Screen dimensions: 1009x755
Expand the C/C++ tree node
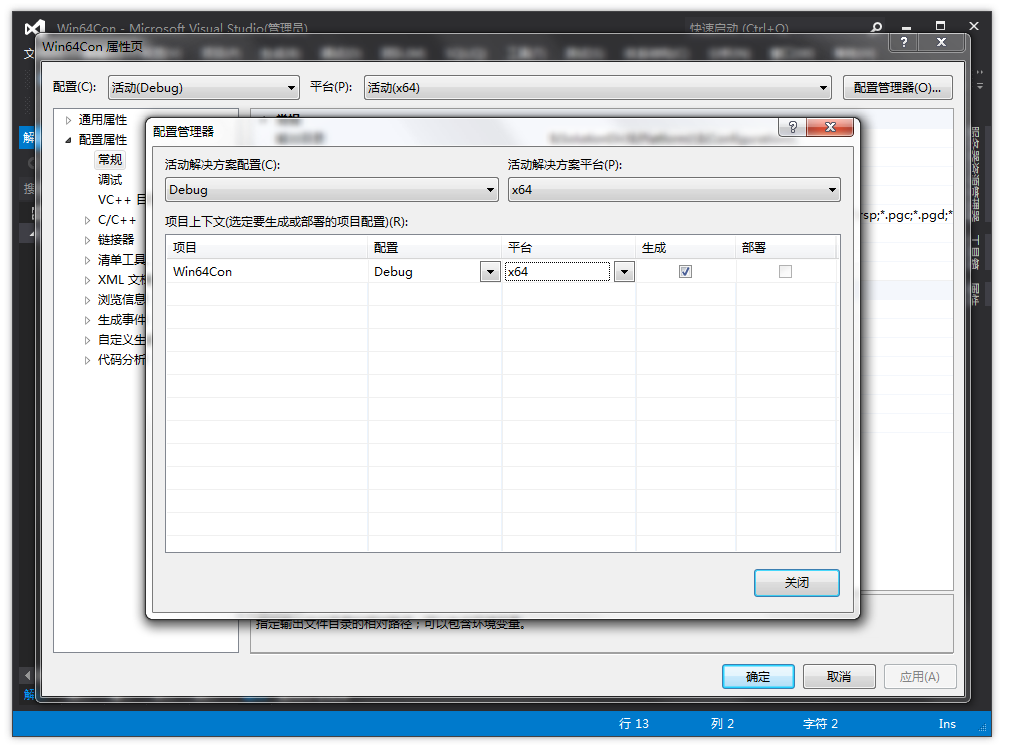click(88, 220)
